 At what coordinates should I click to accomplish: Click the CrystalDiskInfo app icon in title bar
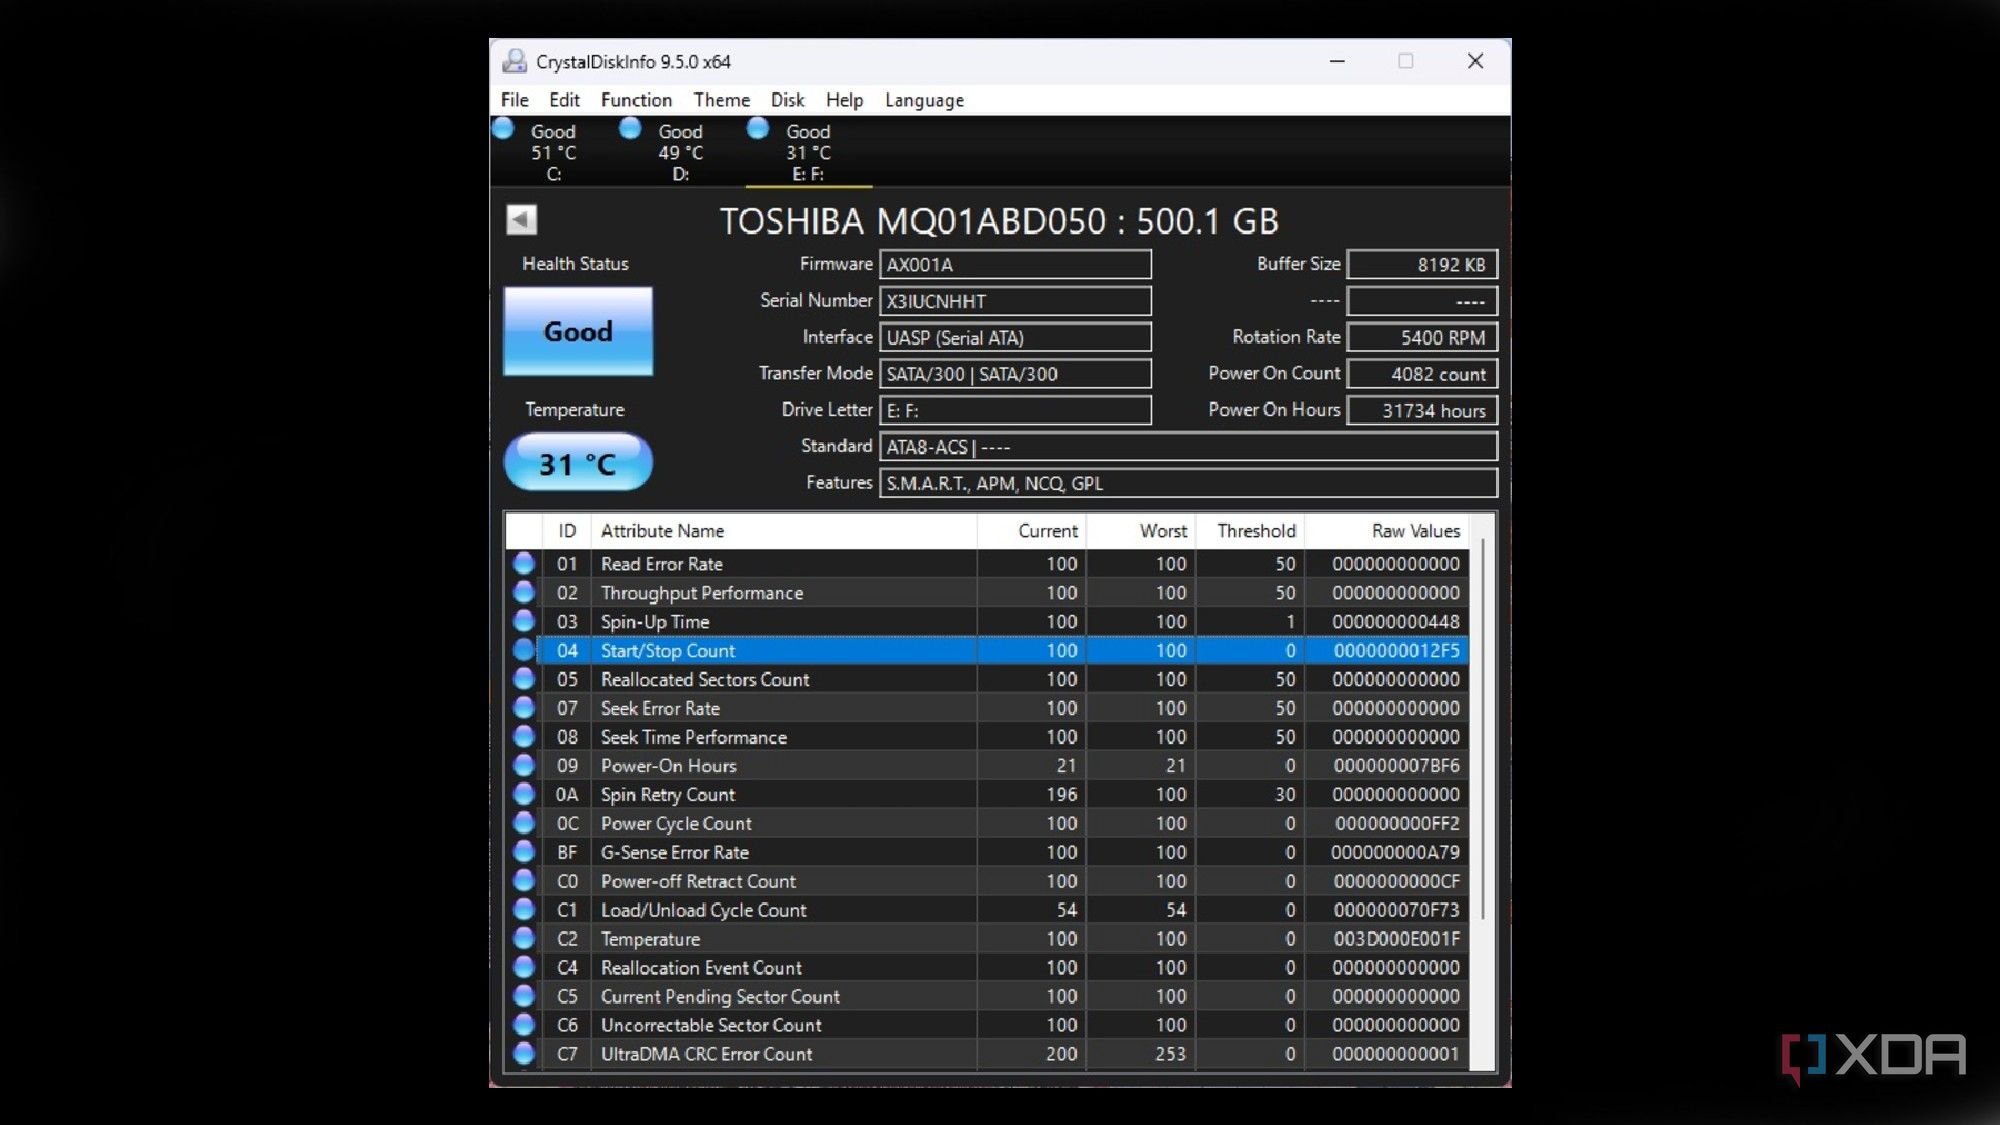[x=514, y=61]
